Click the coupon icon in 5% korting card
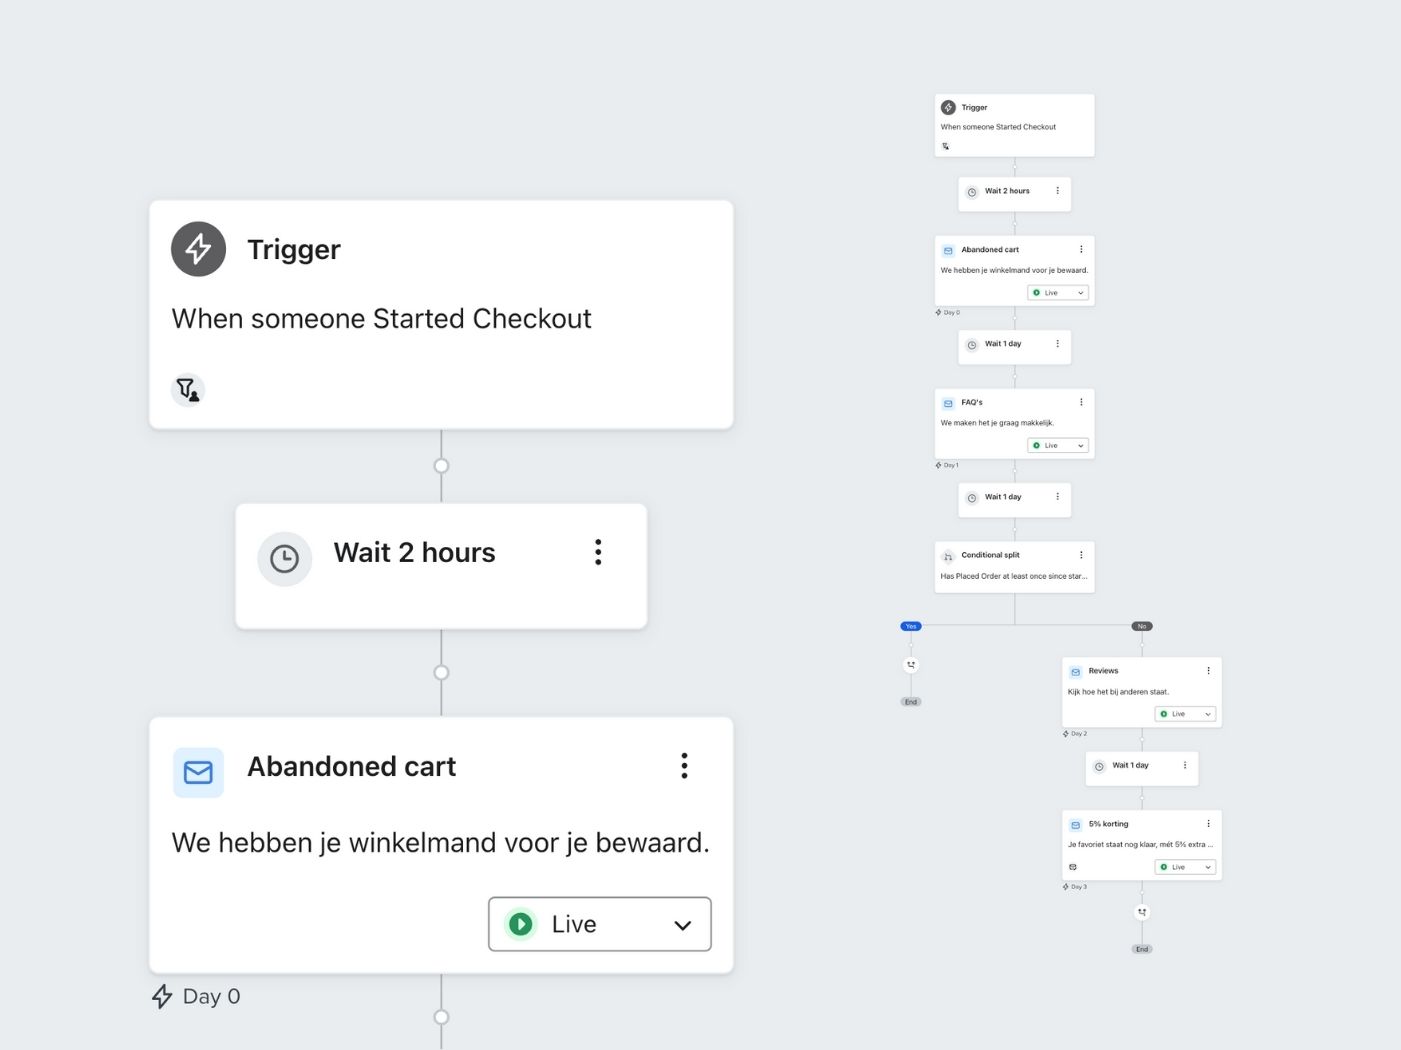Screen dimensions: 1401x1050 point(1073,867)
